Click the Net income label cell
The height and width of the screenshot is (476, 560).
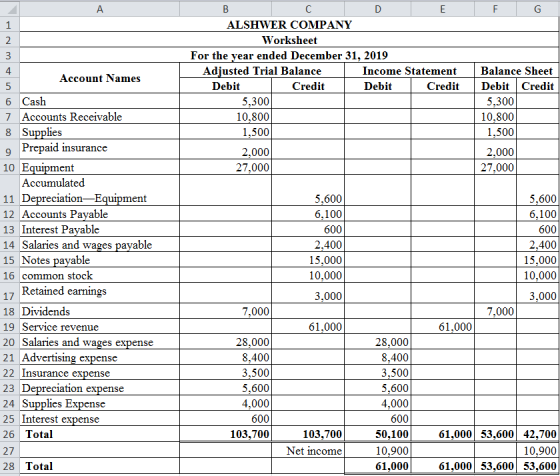[308, 451]
